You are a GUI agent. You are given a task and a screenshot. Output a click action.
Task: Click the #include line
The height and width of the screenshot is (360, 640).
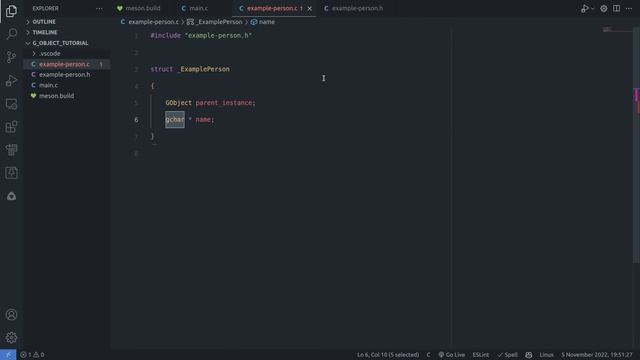pyautogui.click(x=201, y=36)
